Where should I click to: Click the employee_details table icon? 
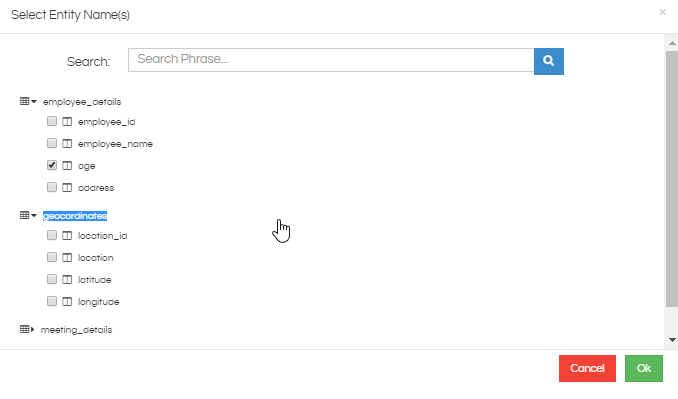tap(25, 102)
